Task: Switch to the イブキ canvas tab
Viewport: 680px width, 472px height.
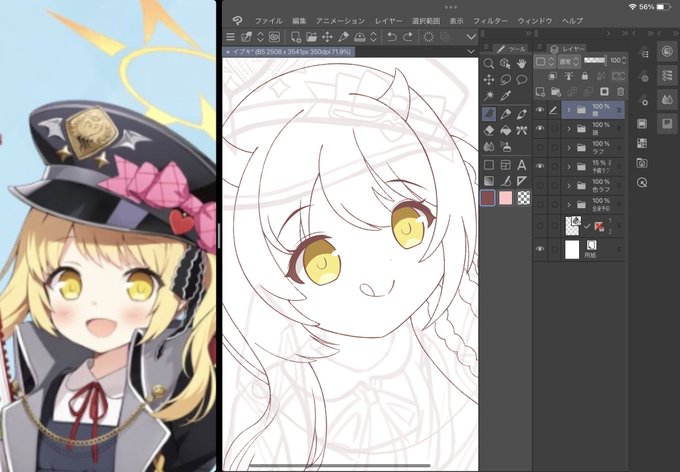Action: pos(289,52)
